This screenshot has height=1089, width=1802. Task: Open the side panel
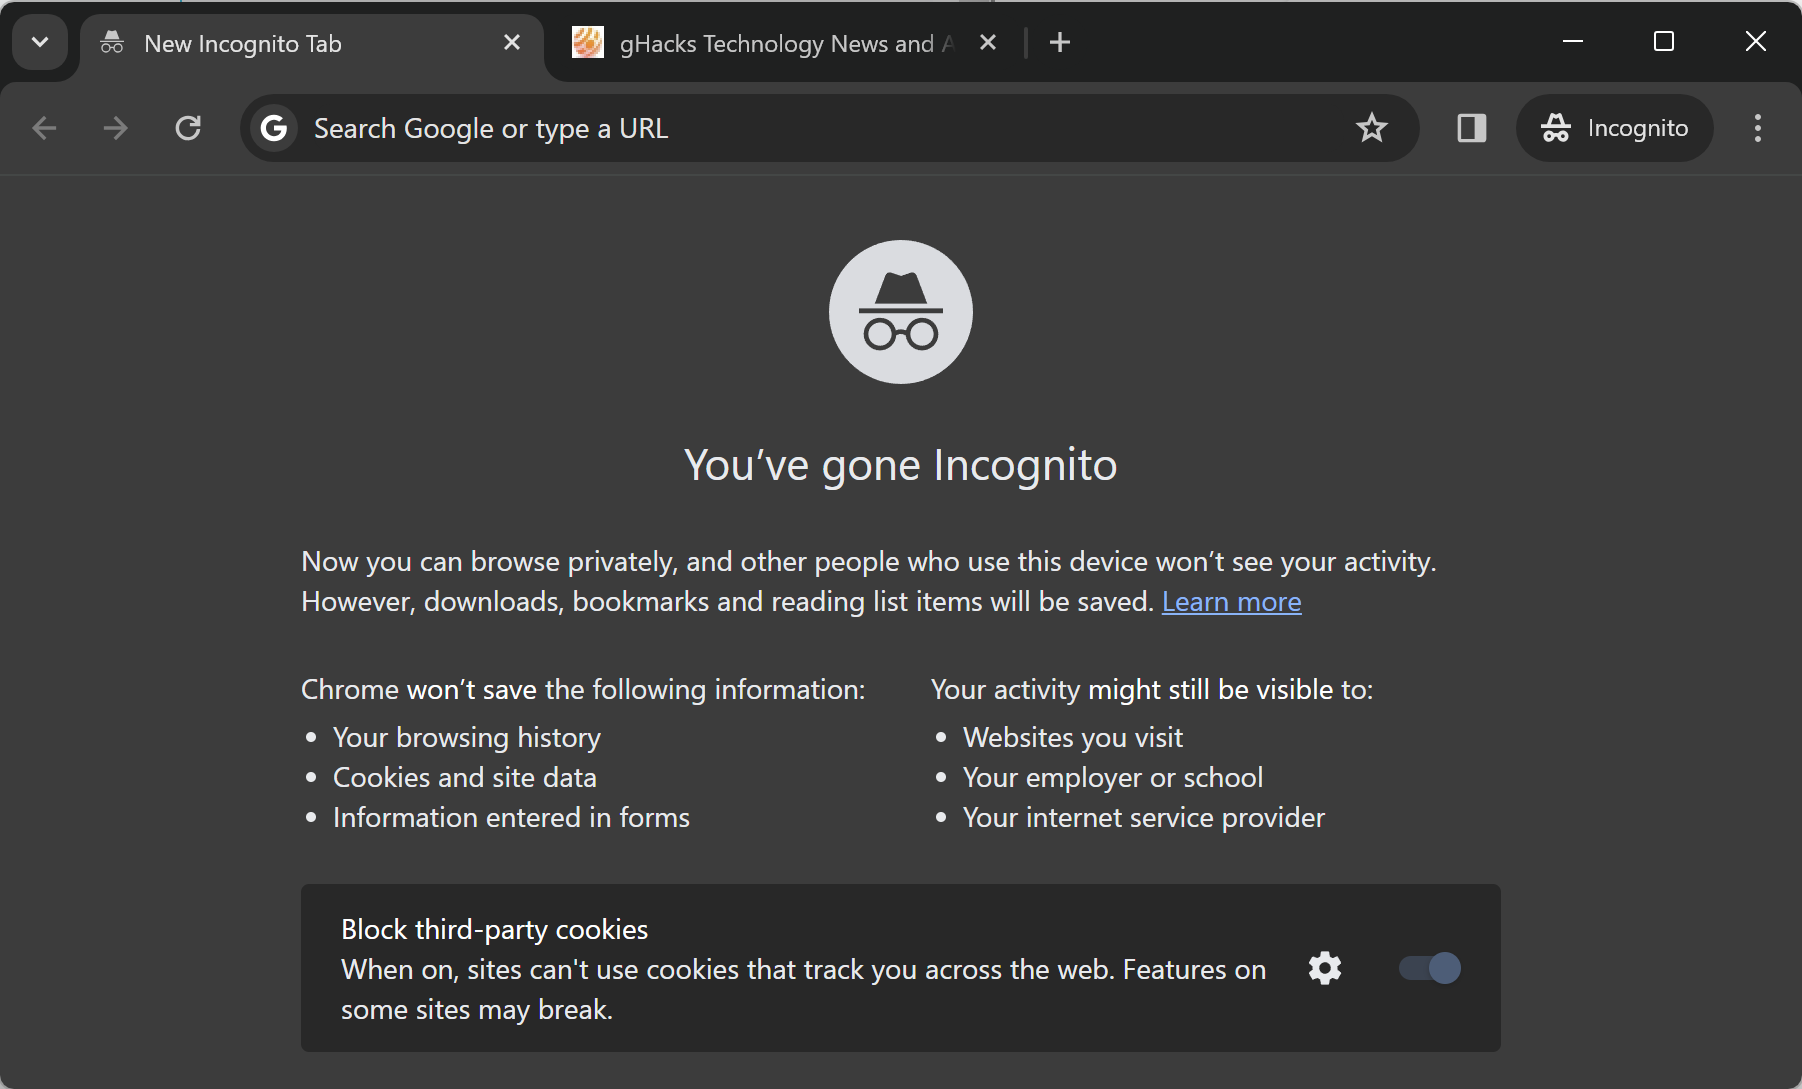(1471, 128)
